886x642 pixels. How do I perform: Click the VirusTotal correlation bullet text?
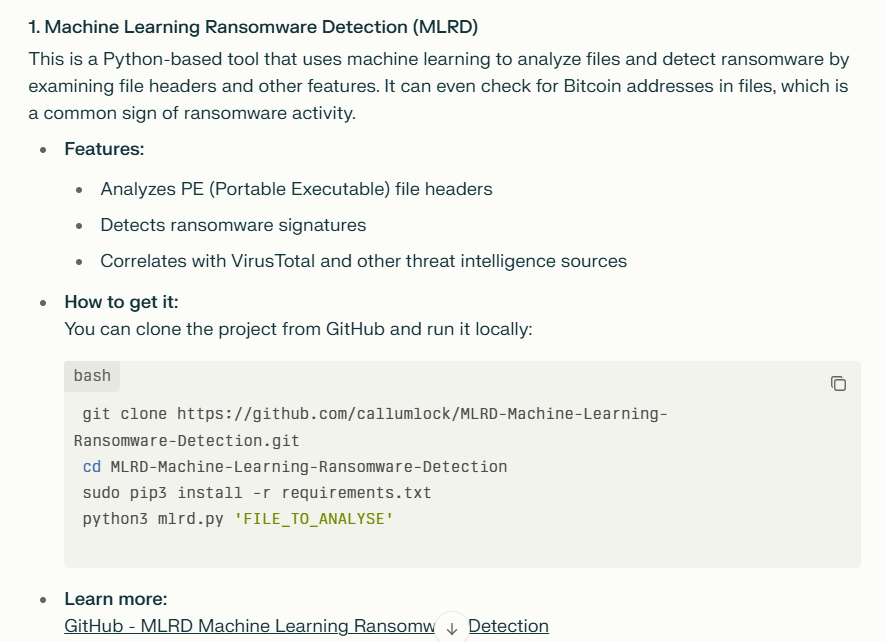(x=363, y=261)
